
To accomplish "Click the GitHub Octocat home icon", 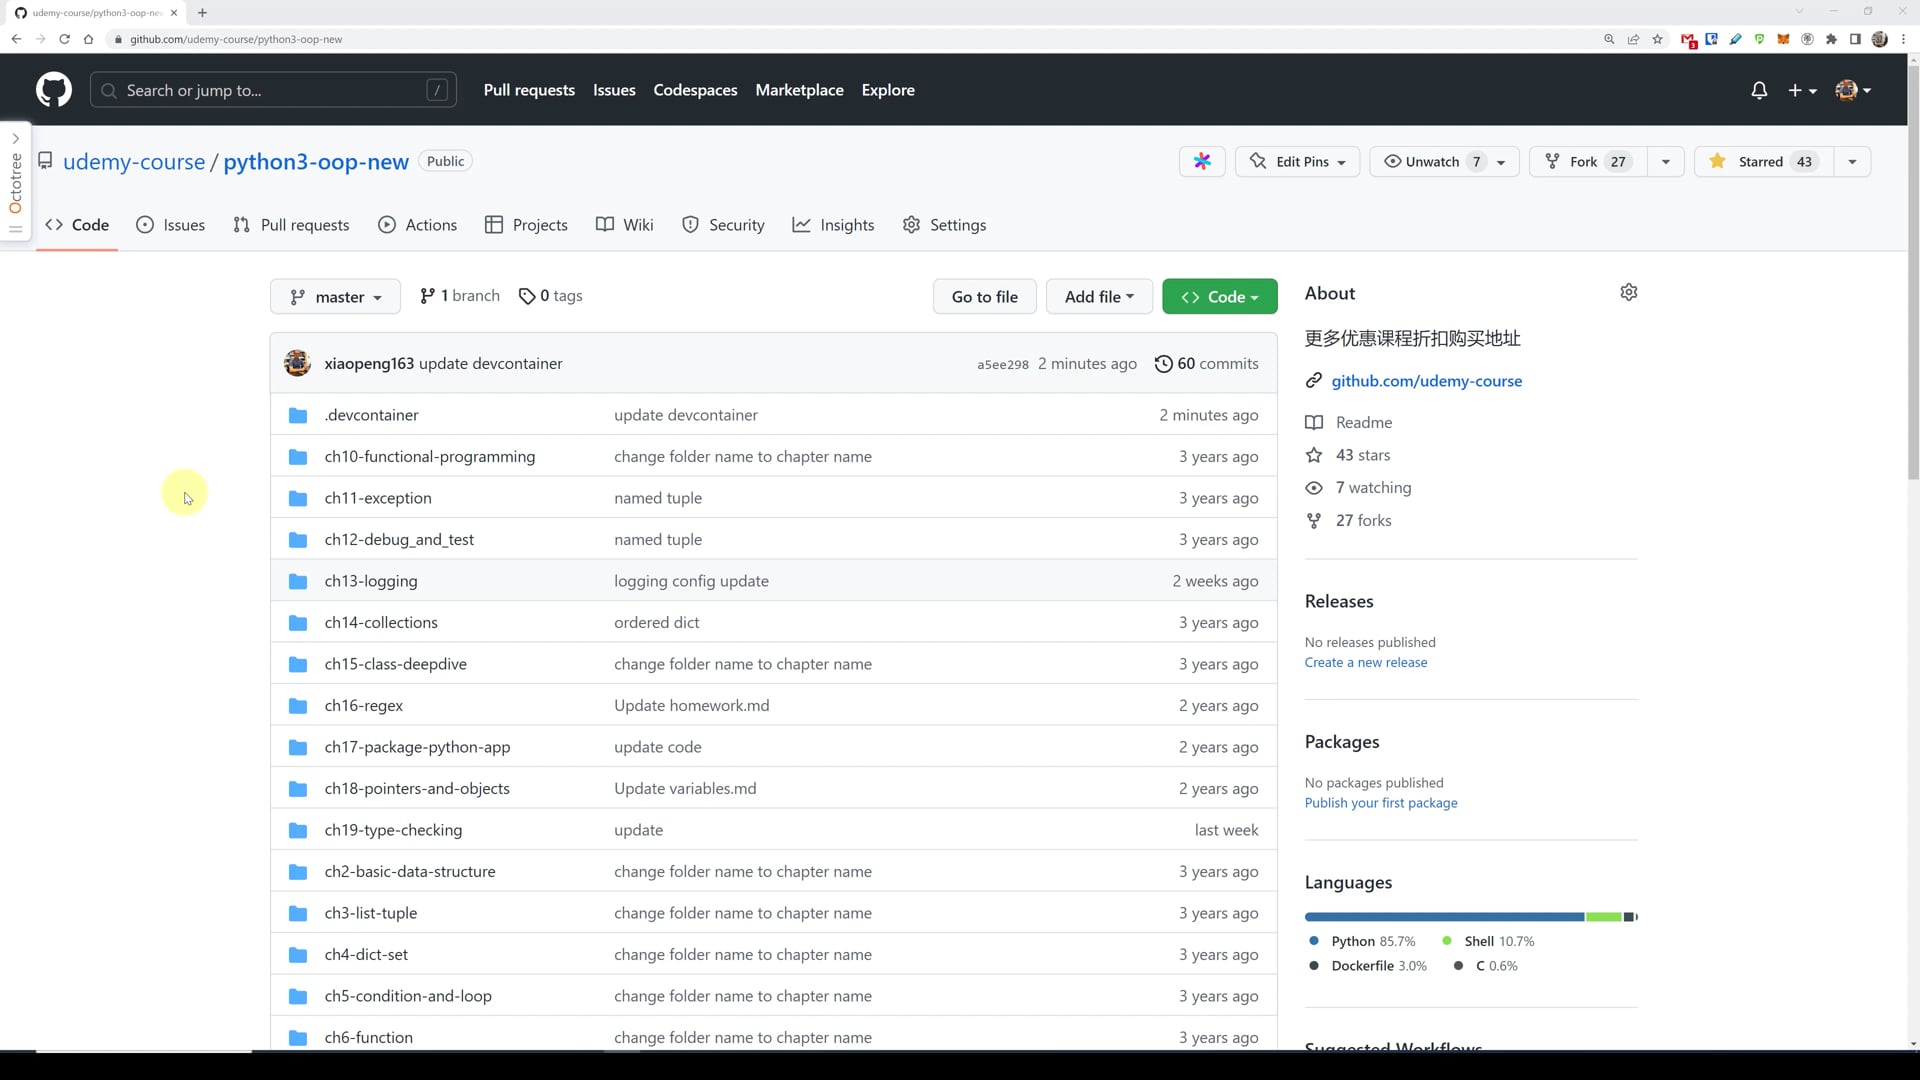I will point(54,90).
